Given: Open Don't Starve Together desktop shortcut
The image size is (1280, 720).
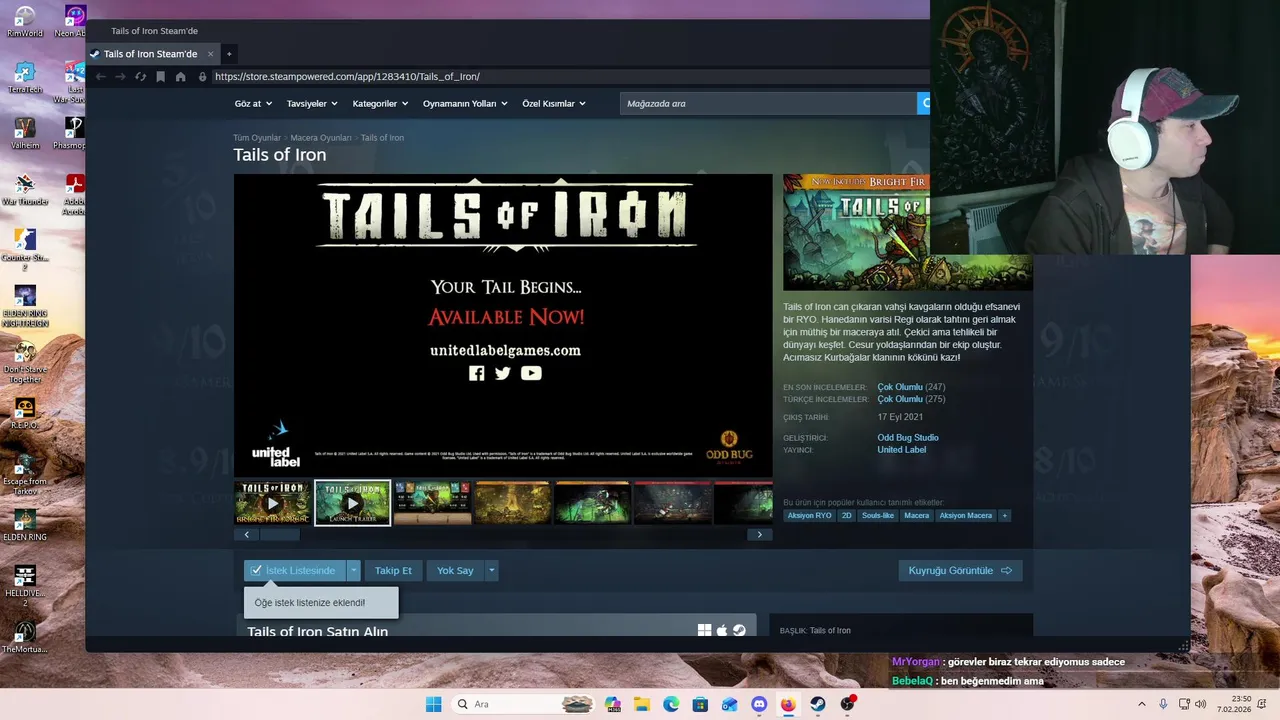Looking at the screenshot, I should pyautogui.click(x=25, y=363).
